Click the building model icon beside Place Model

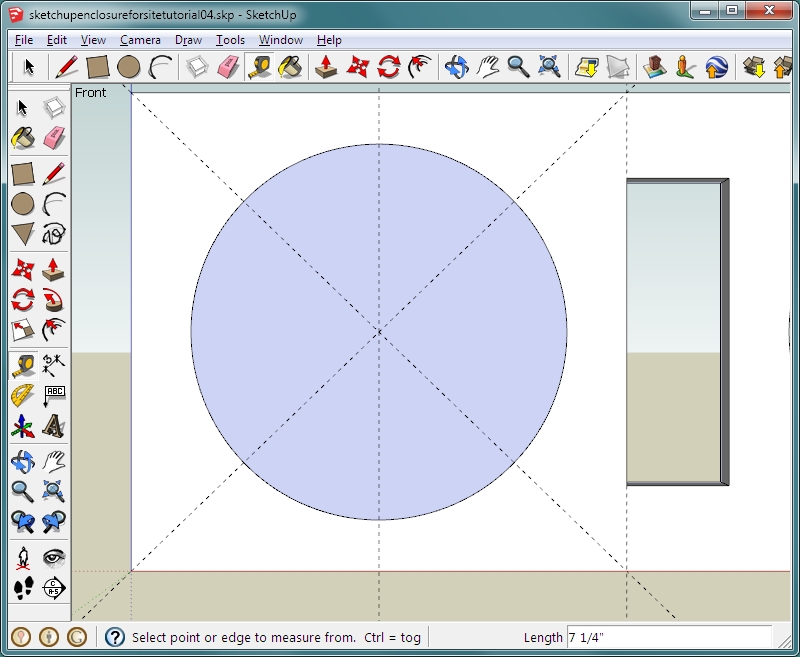click(655, 67)
